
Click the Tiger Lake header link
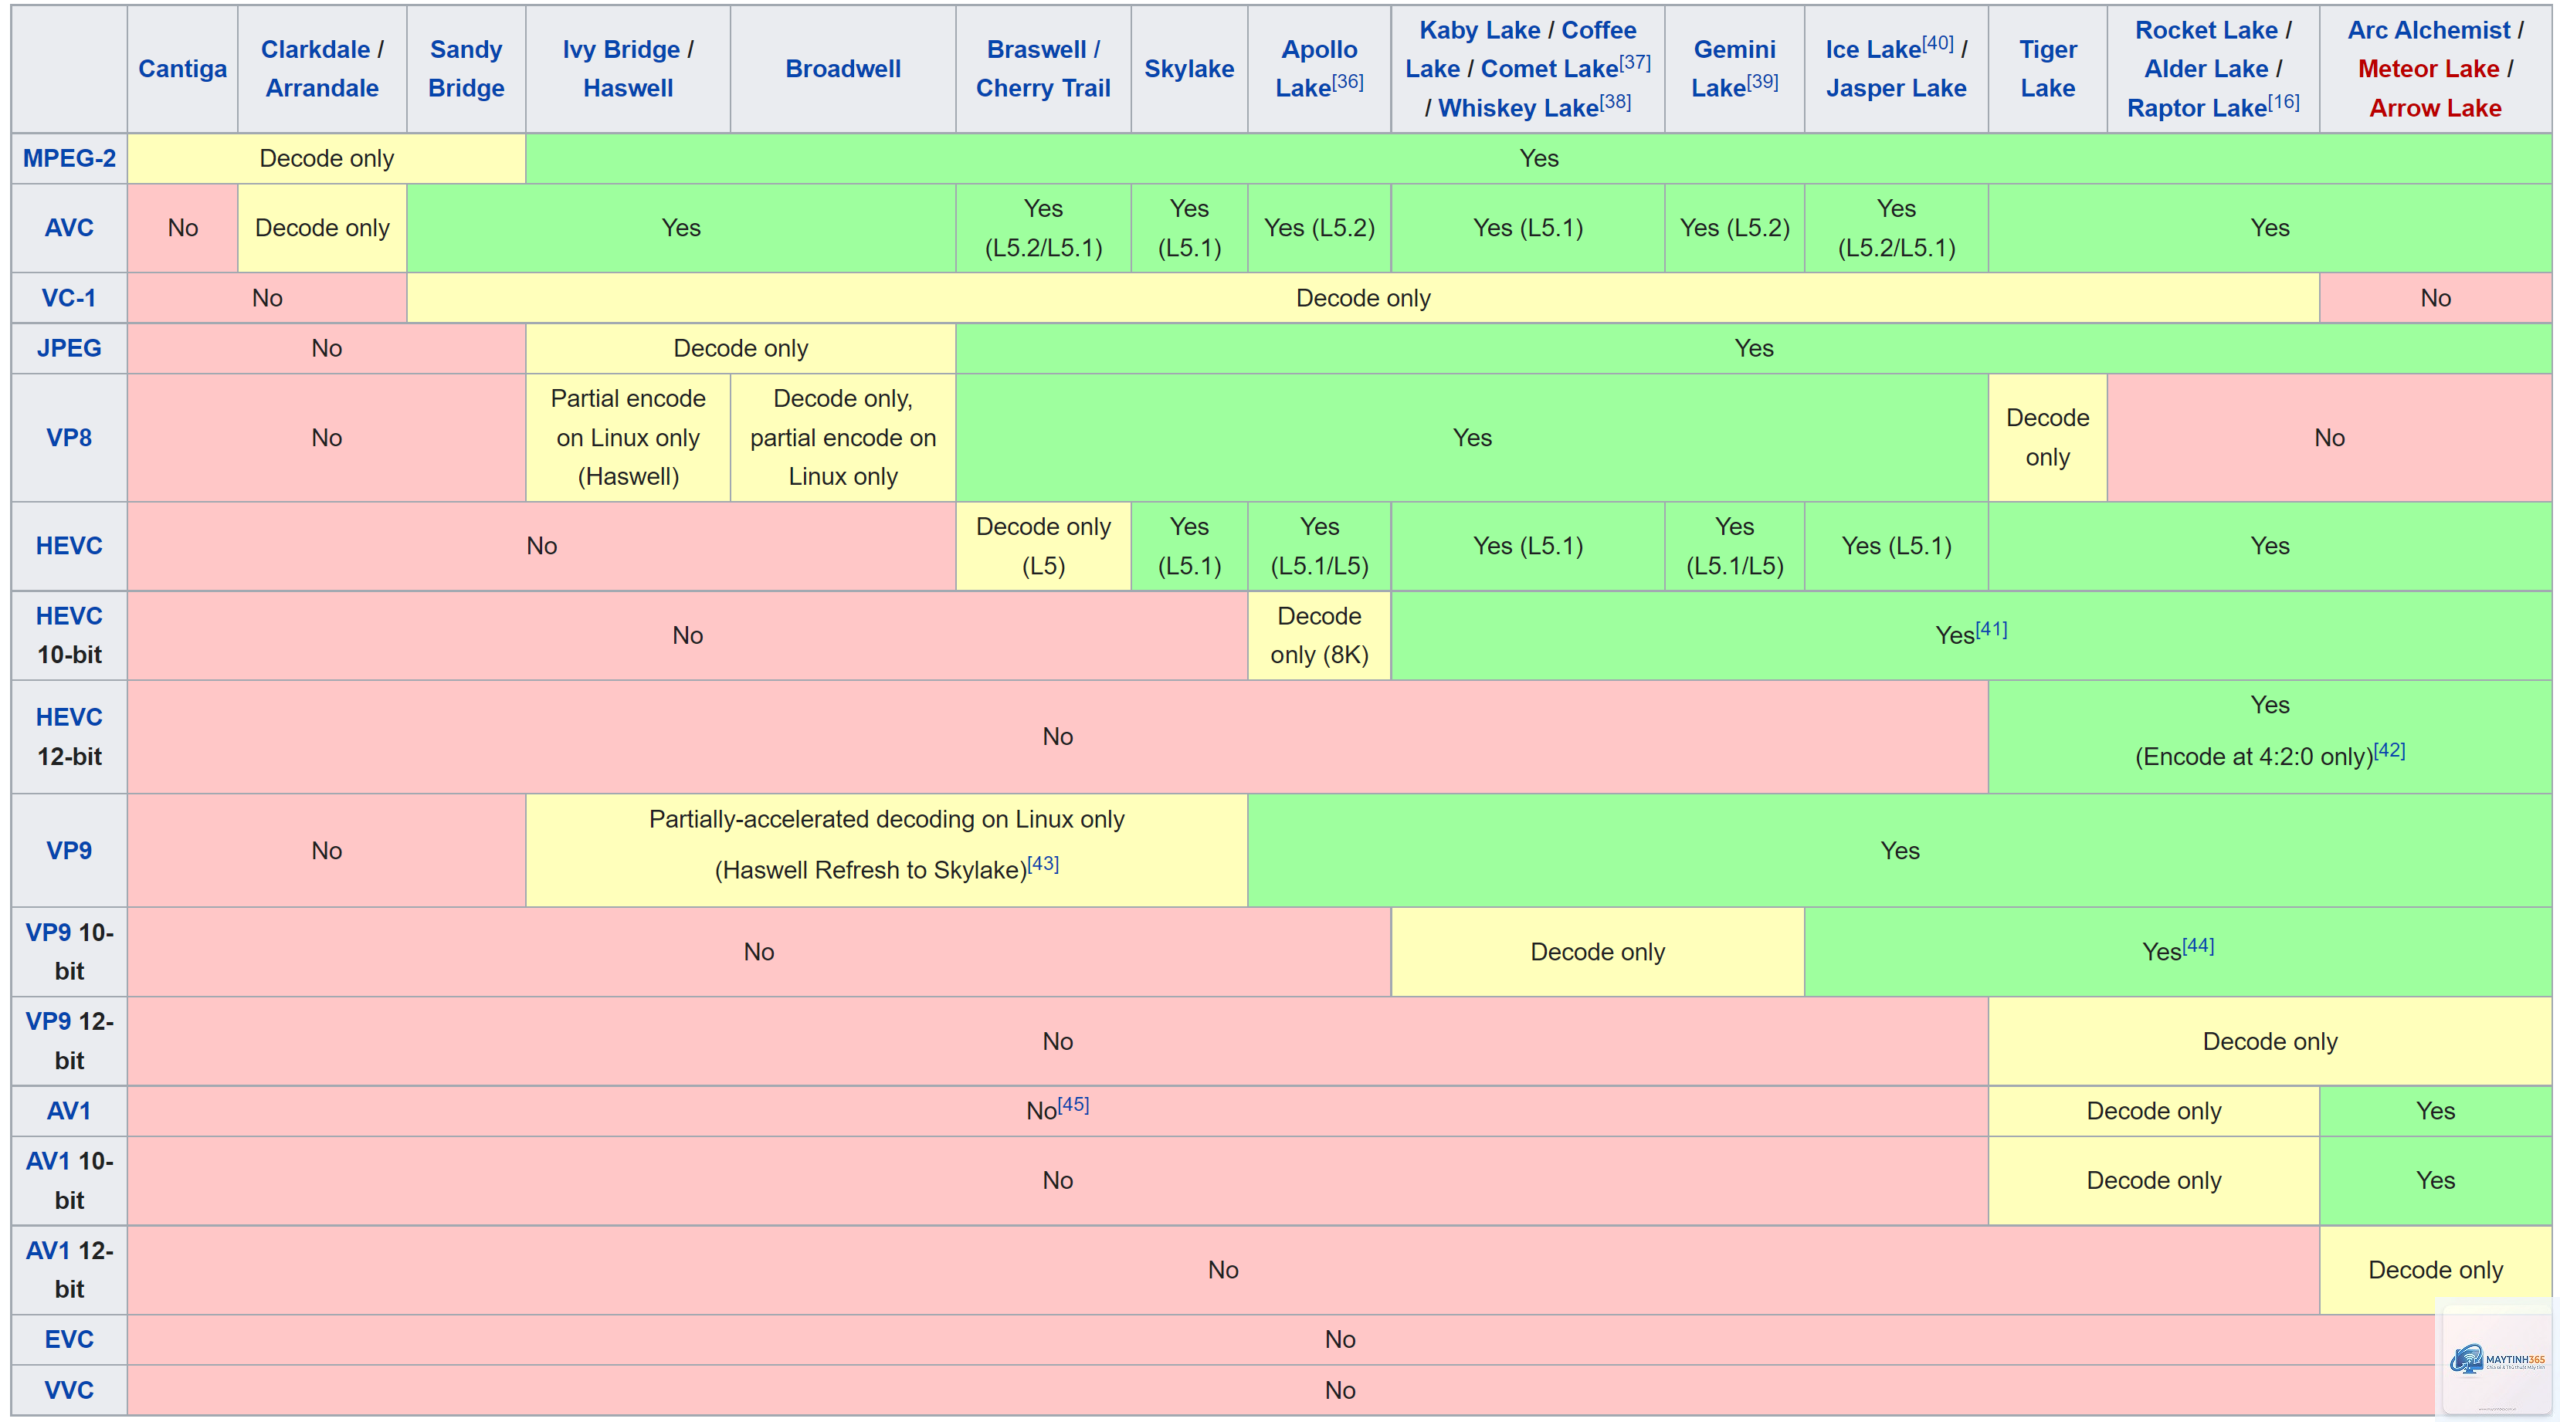(2047, 69)
